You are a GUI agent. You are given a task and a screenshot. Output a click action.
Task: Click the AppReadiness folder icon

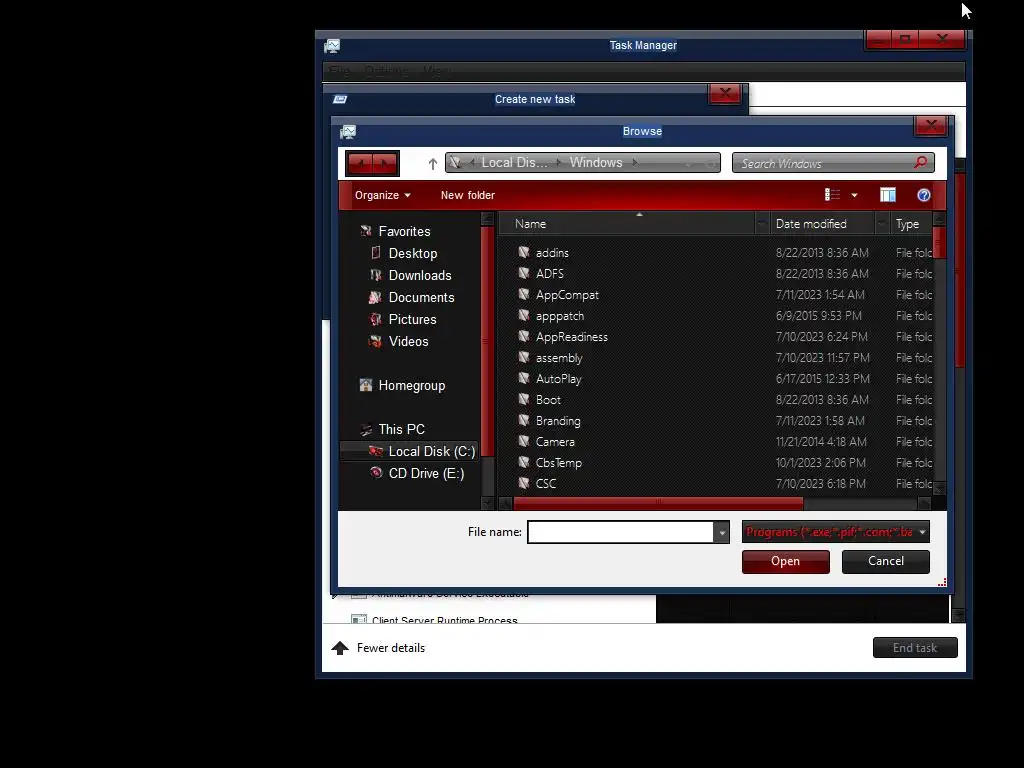pyautogui.click(x=524, y=336)
